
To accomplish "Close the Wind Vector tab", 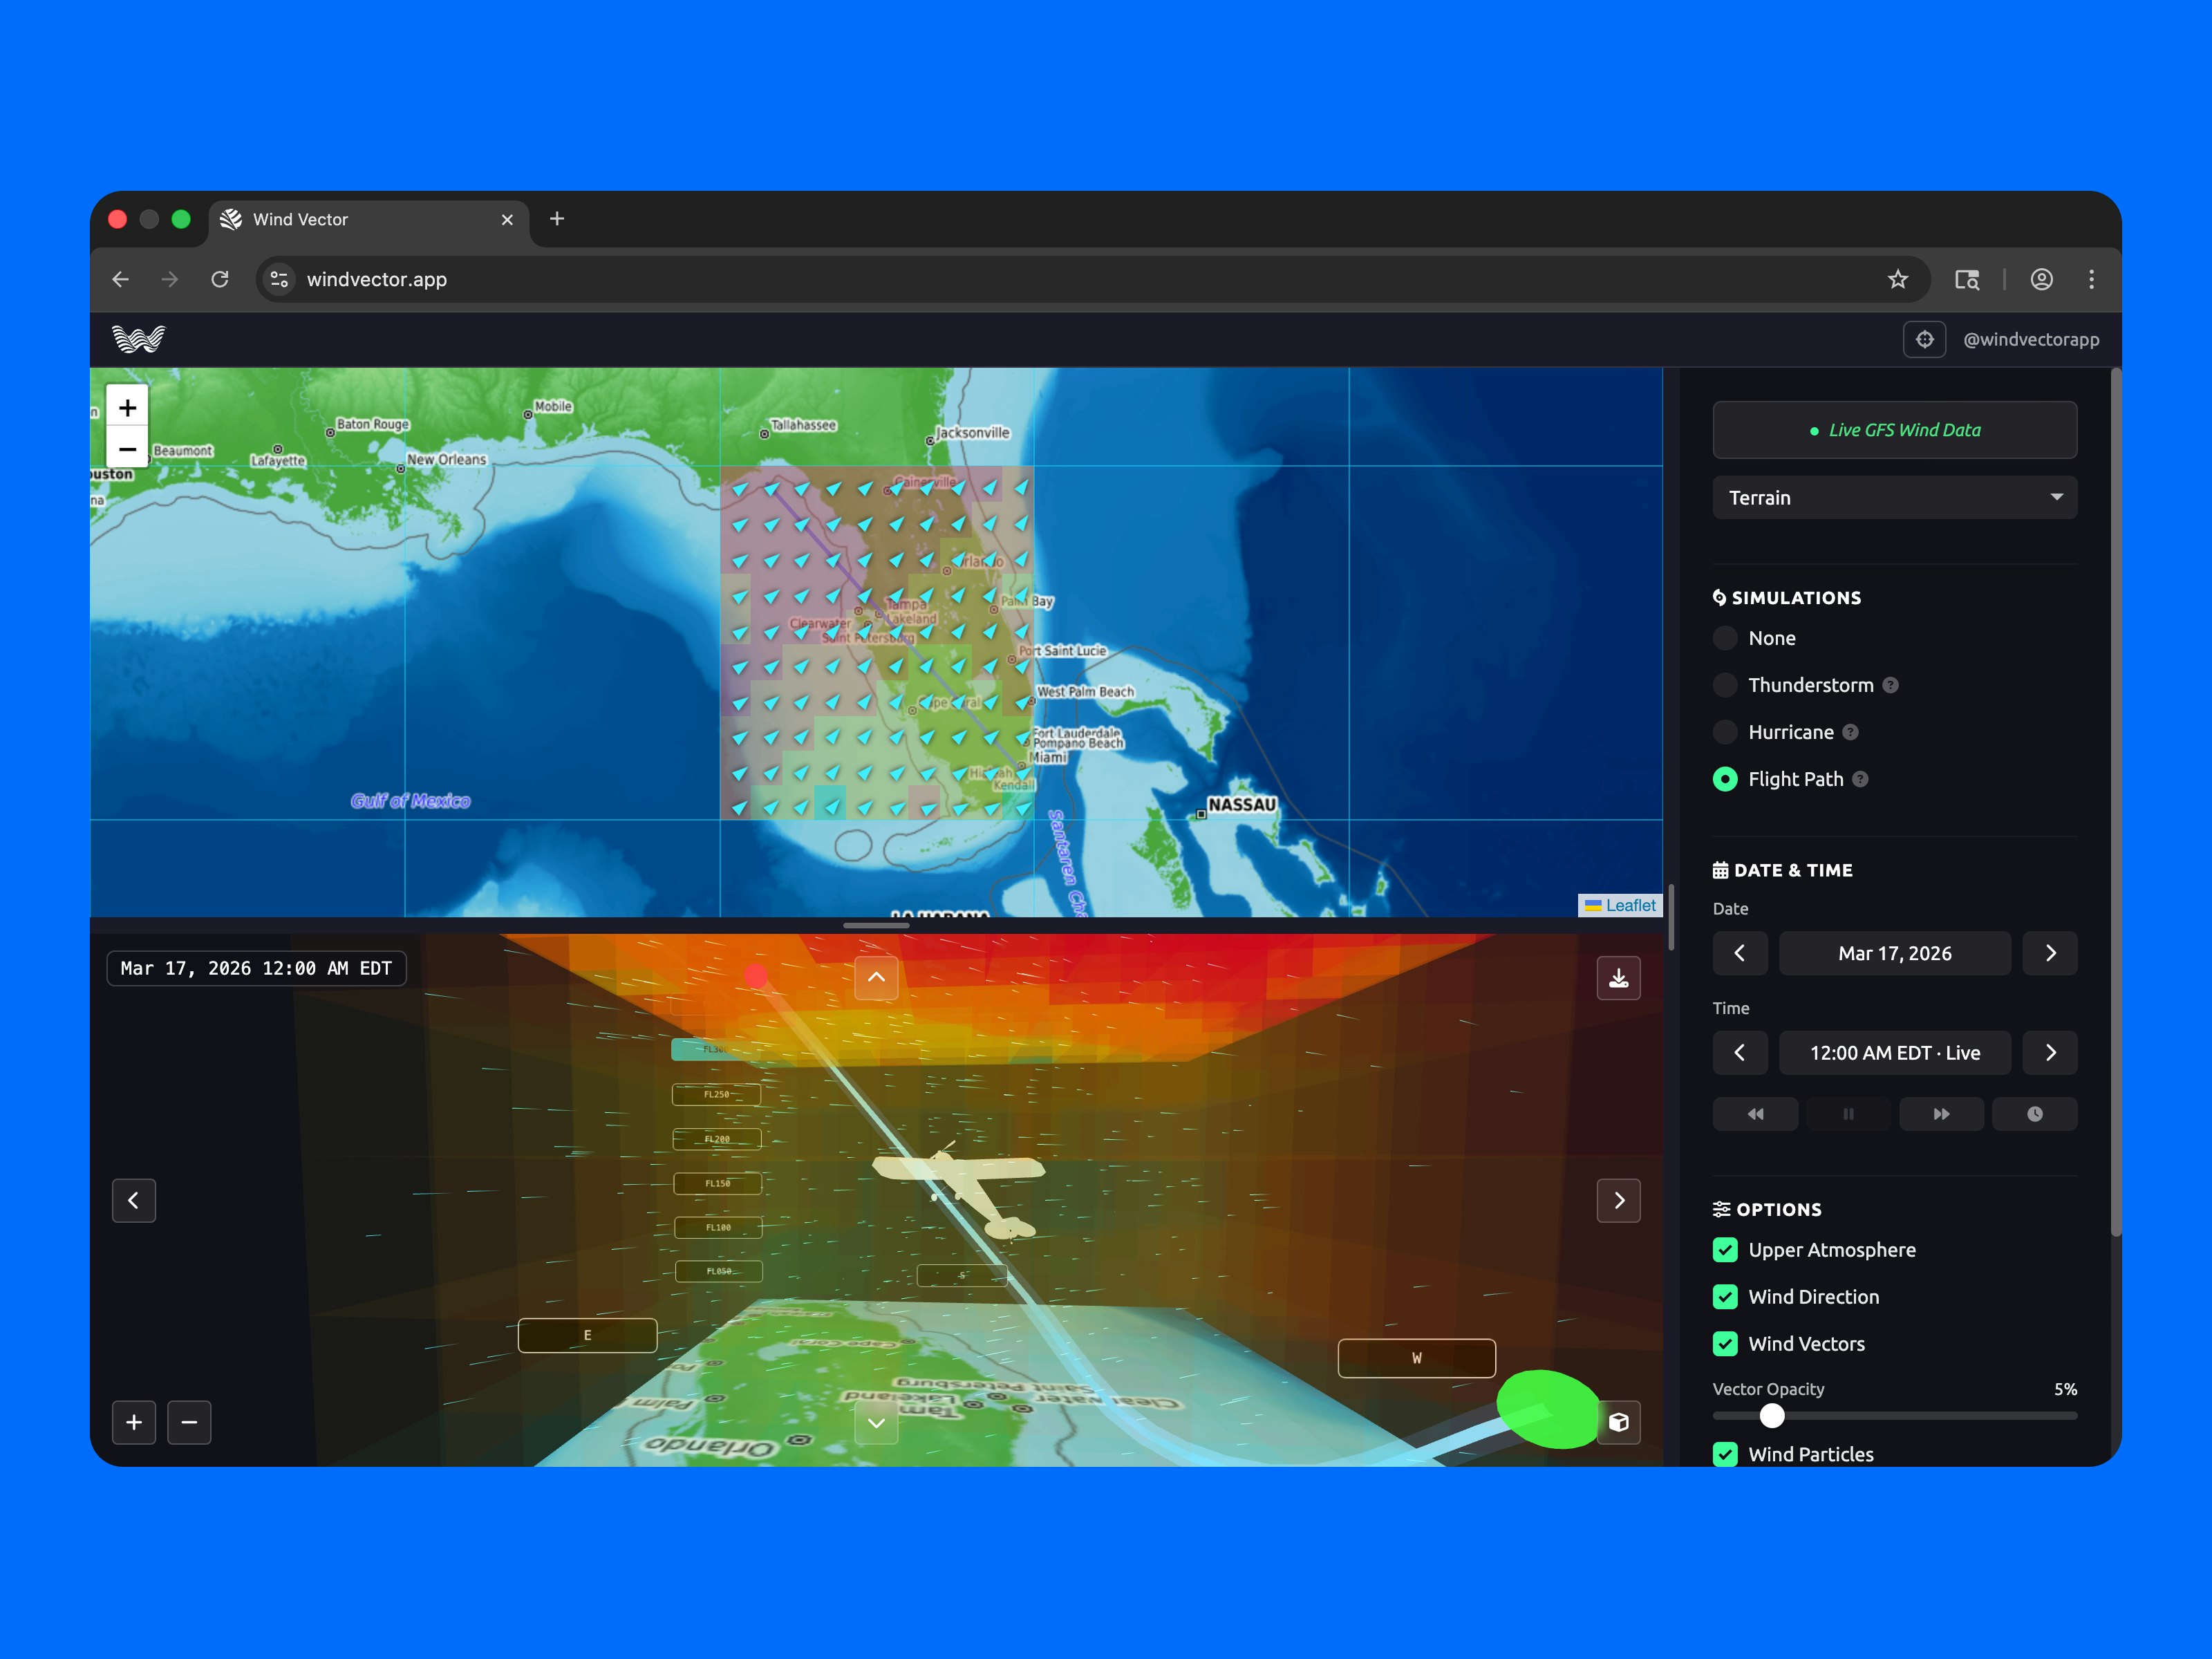I will [x=507, y=220].
